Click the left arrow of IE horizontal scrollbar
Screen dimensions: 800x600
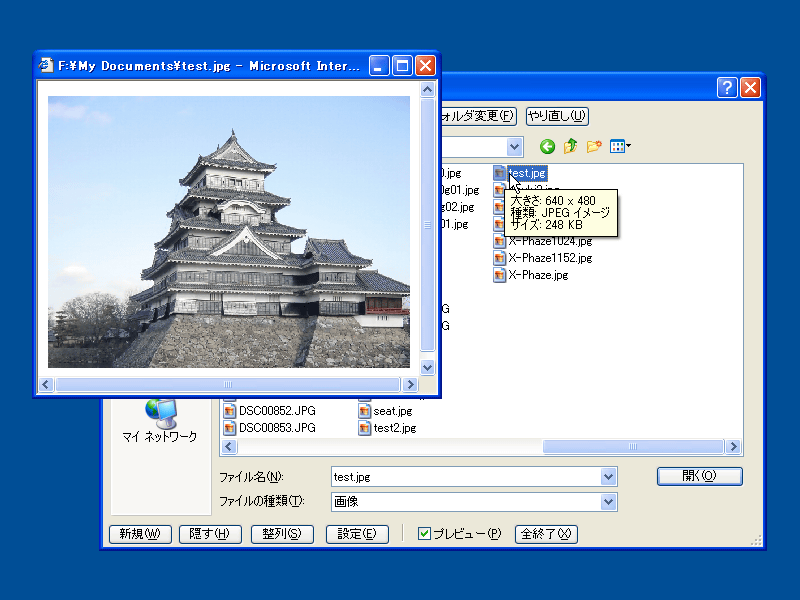pyautogui.click(x=46, y=385)
